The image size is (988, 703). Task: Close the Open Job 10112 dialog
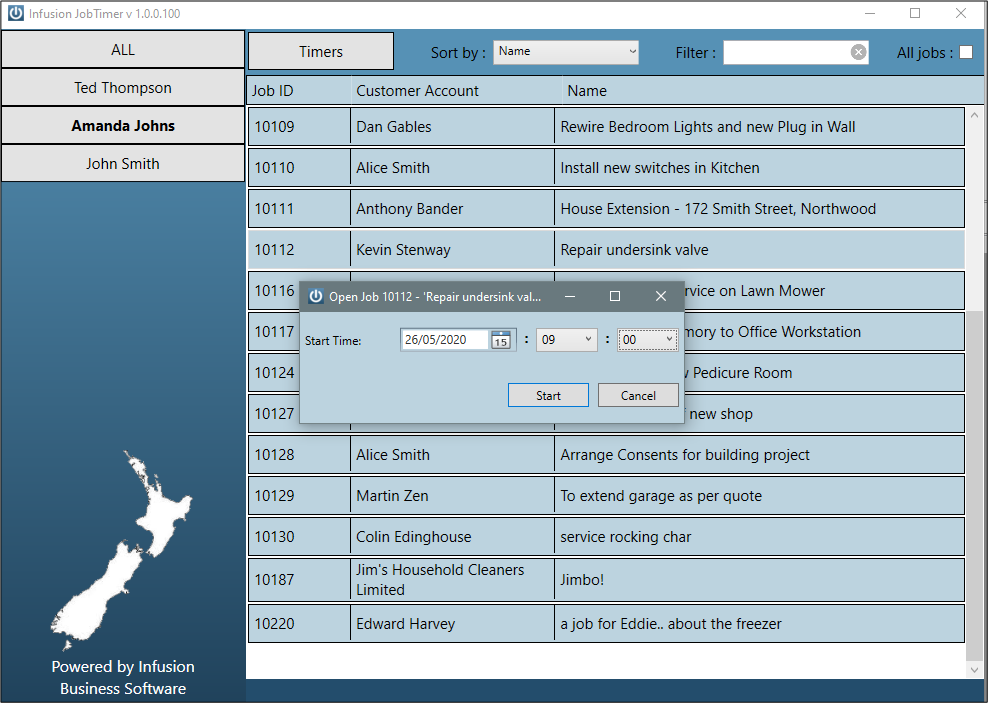(660, 296)
